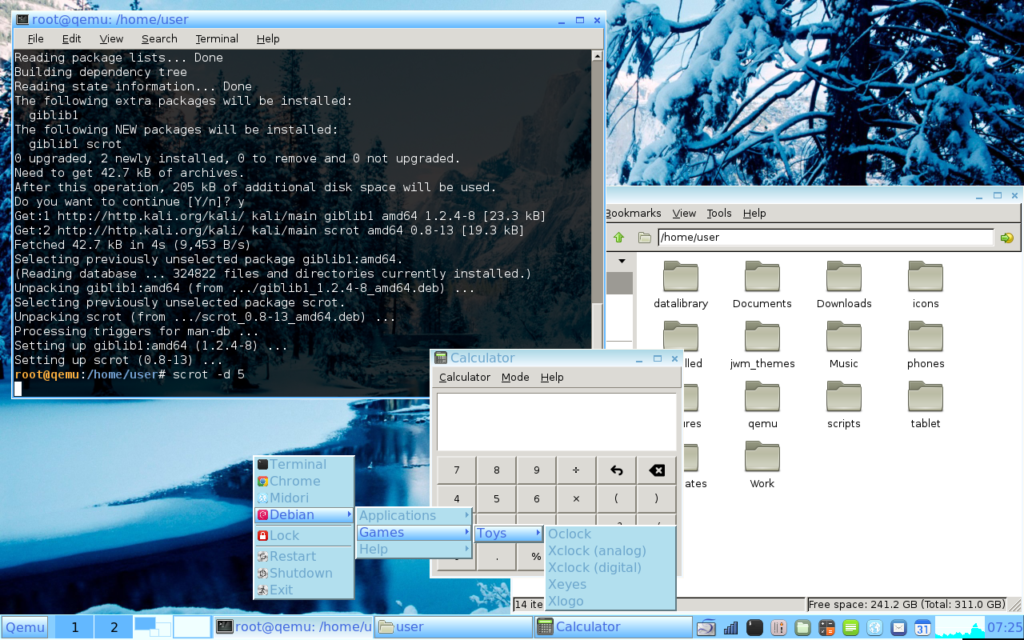The height and width of the screenshot is (640, 1024).
Task: Open the Terminal menu in the terminal window
Action: tap(217, 39)
